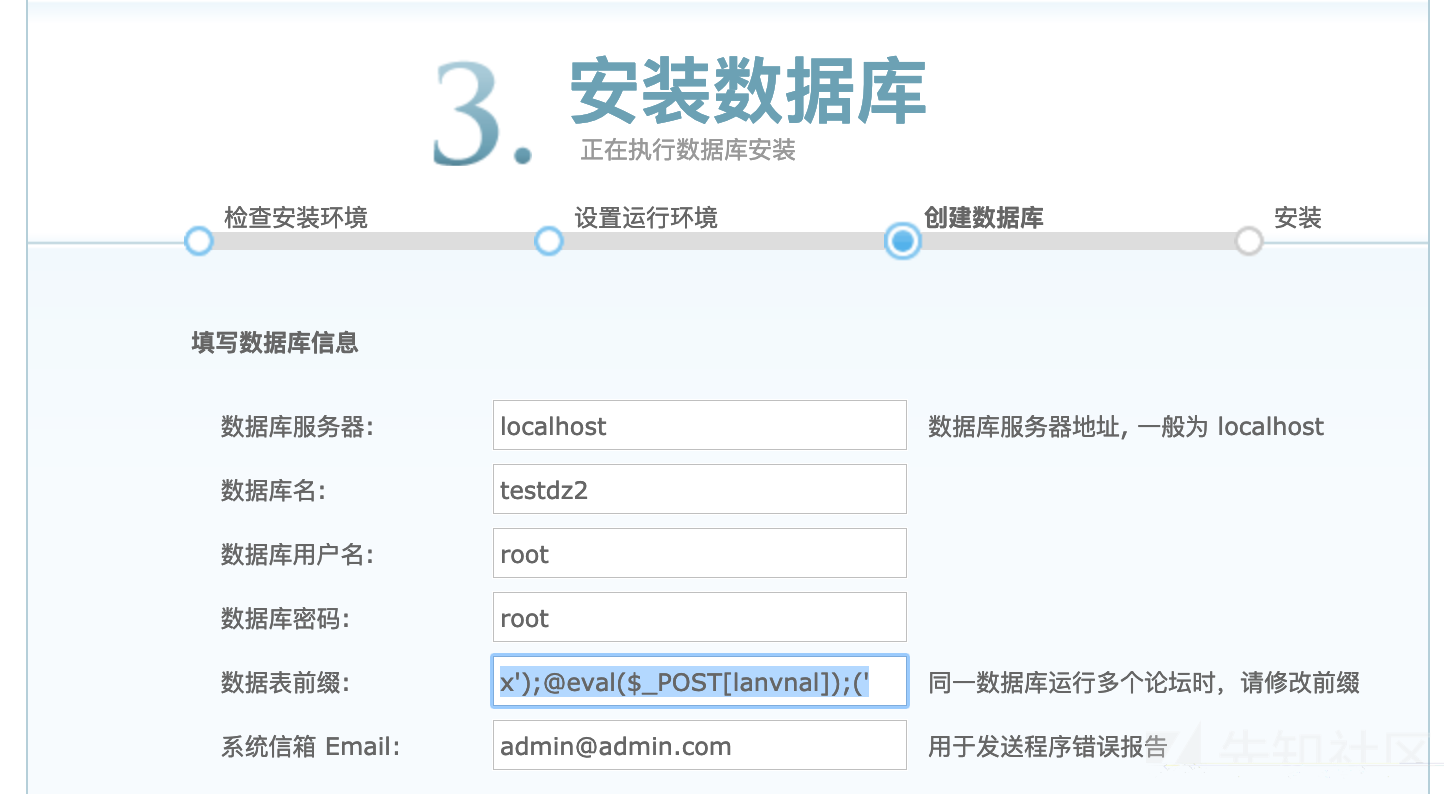Click the 填写数据库信息 section title

click(x=275, y=343)
